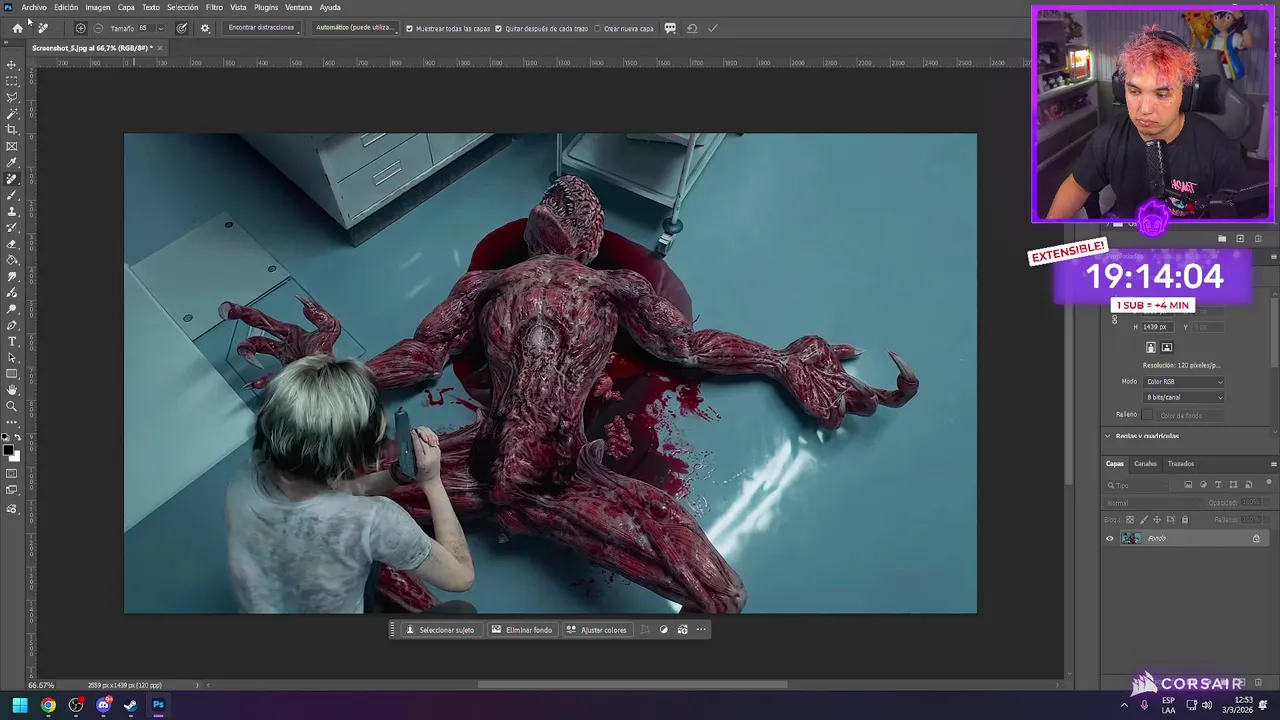This screenshot has width=1280, height=720.
Task: Select the Magic Wand tool
Action: 12,114
